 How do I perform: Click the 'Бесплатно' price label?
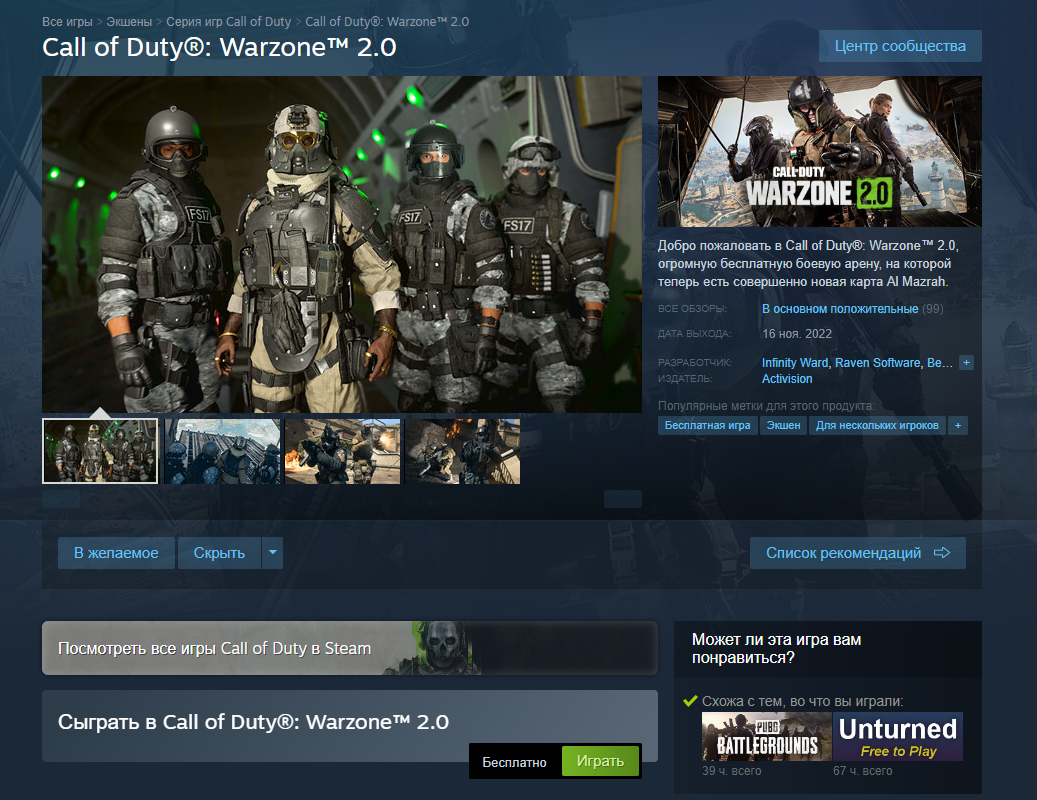(x=514, y=762)
